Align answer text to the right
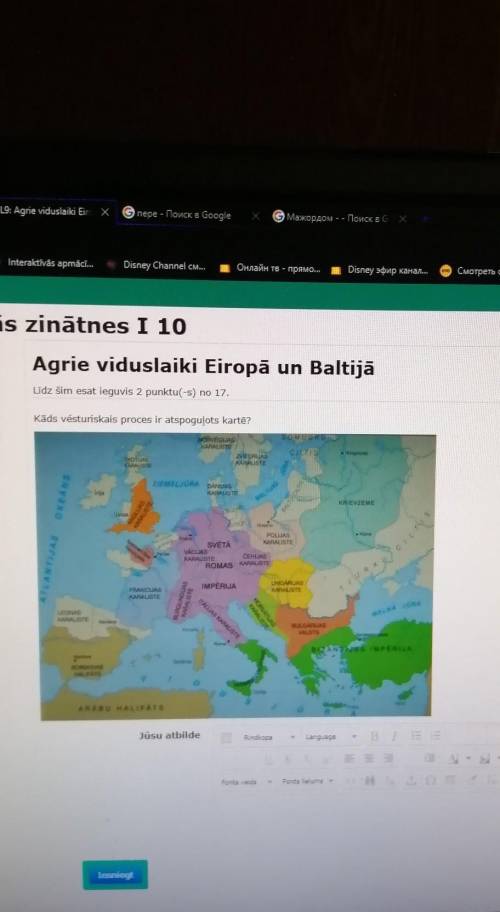Screen dimensions: 500x912 388,758
